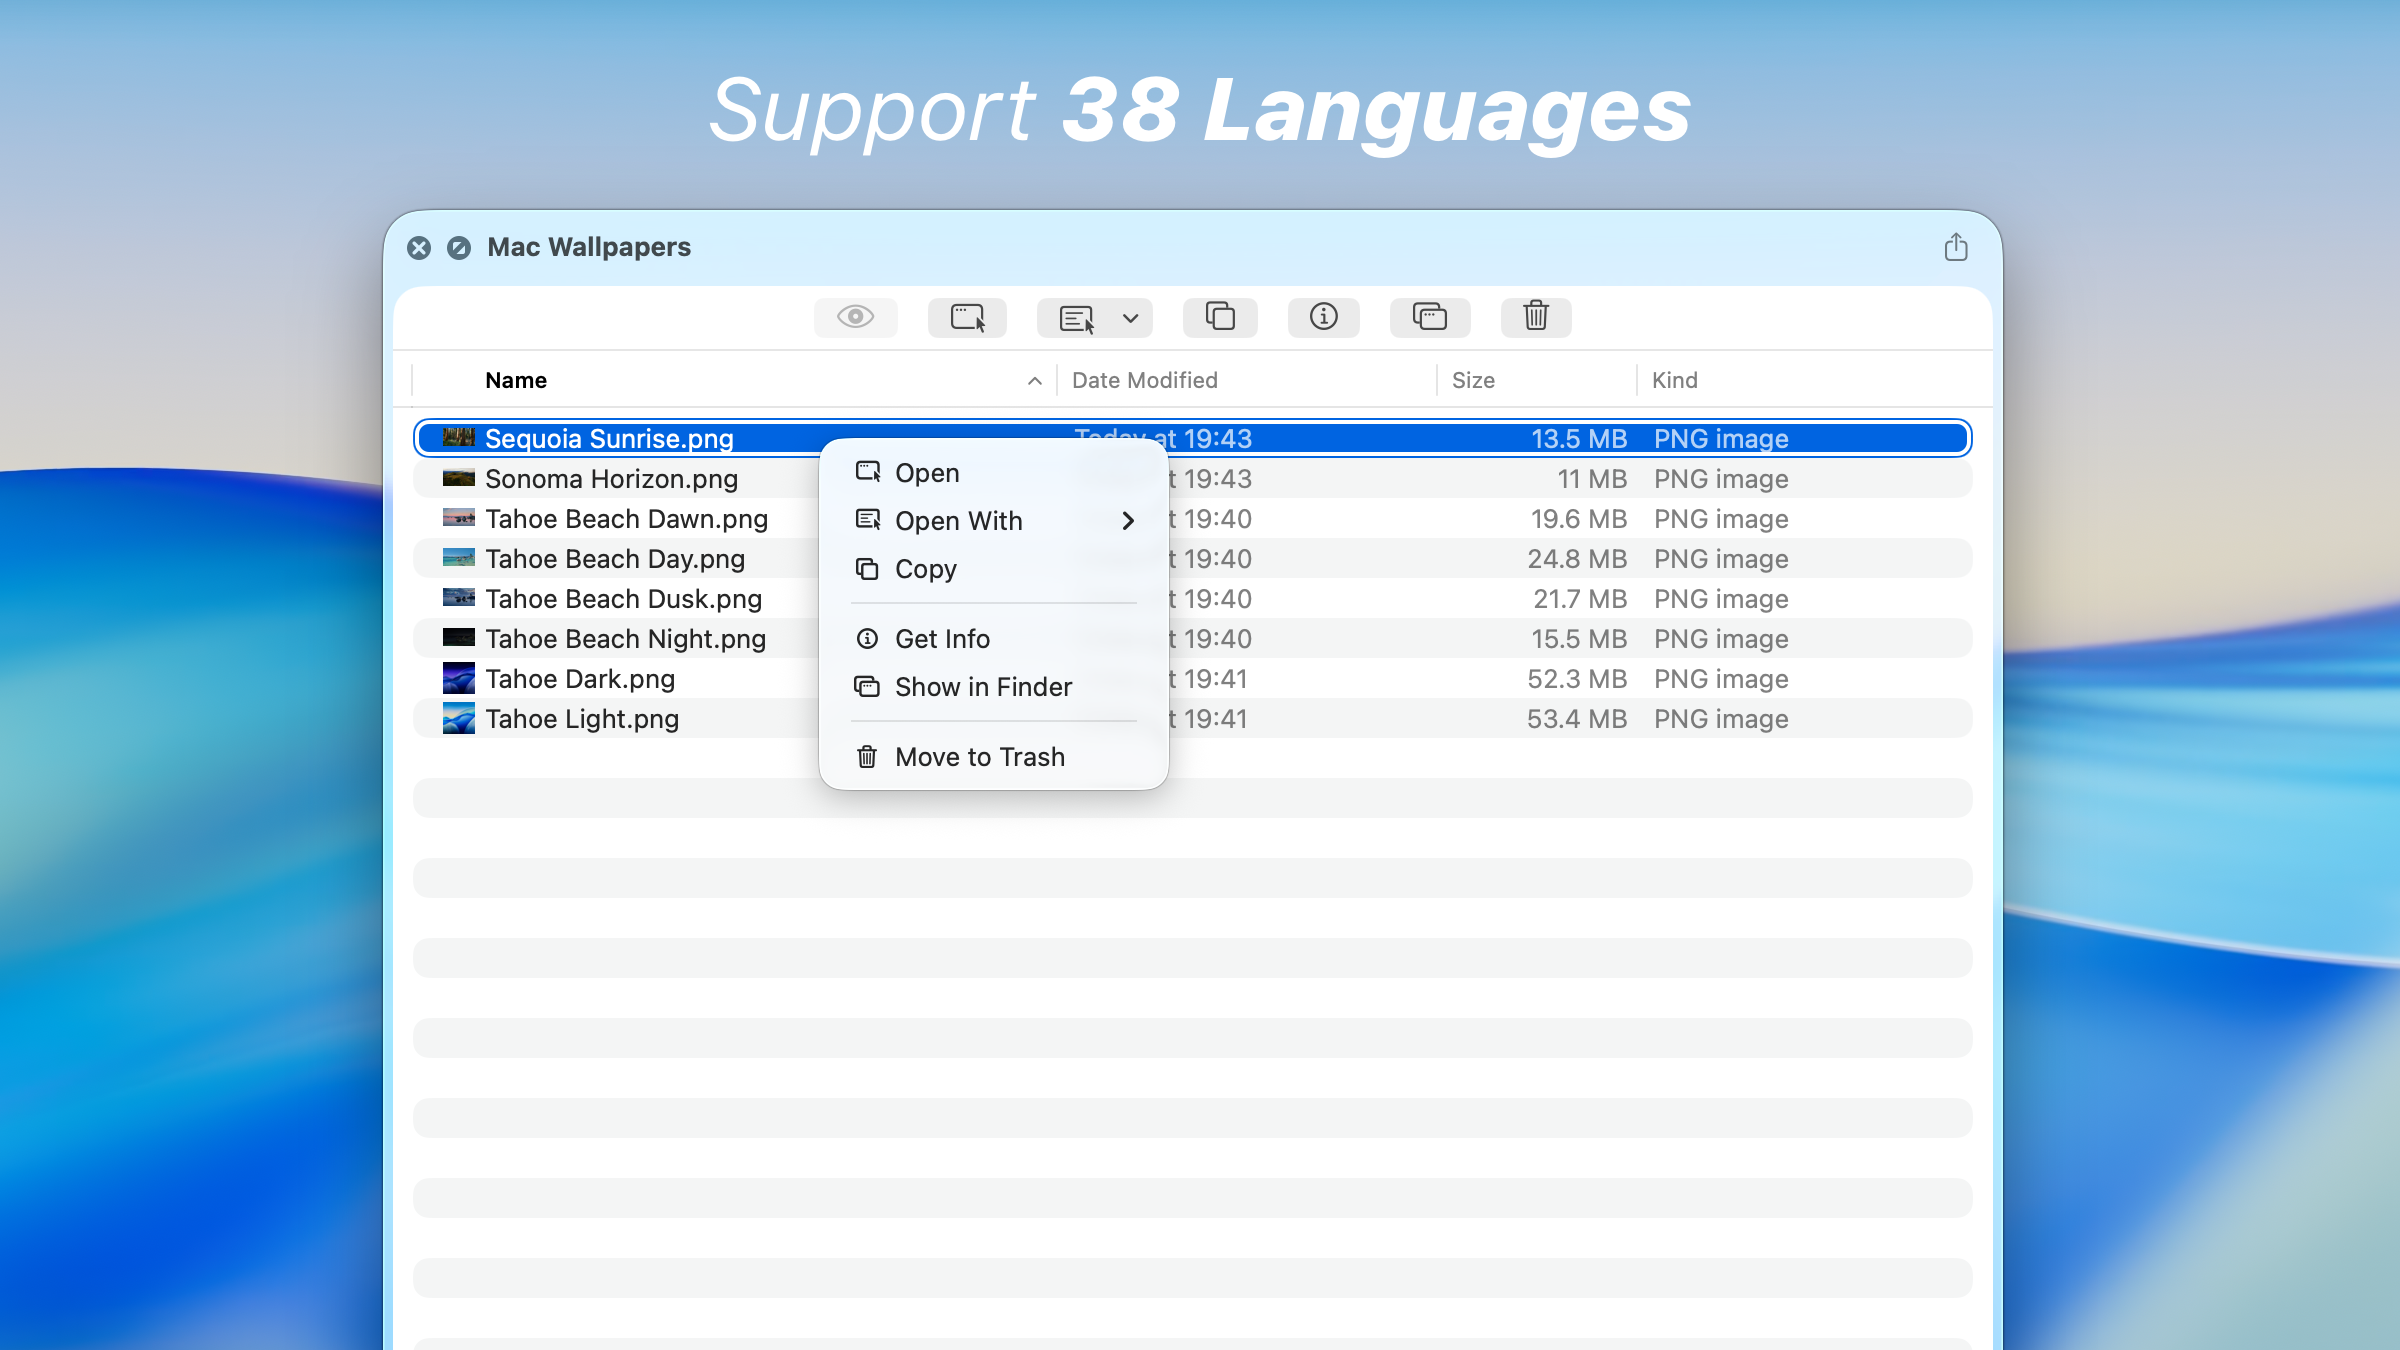Preview the selected file with Quick Look
2400x1350 pixels.
pos(855,317)
